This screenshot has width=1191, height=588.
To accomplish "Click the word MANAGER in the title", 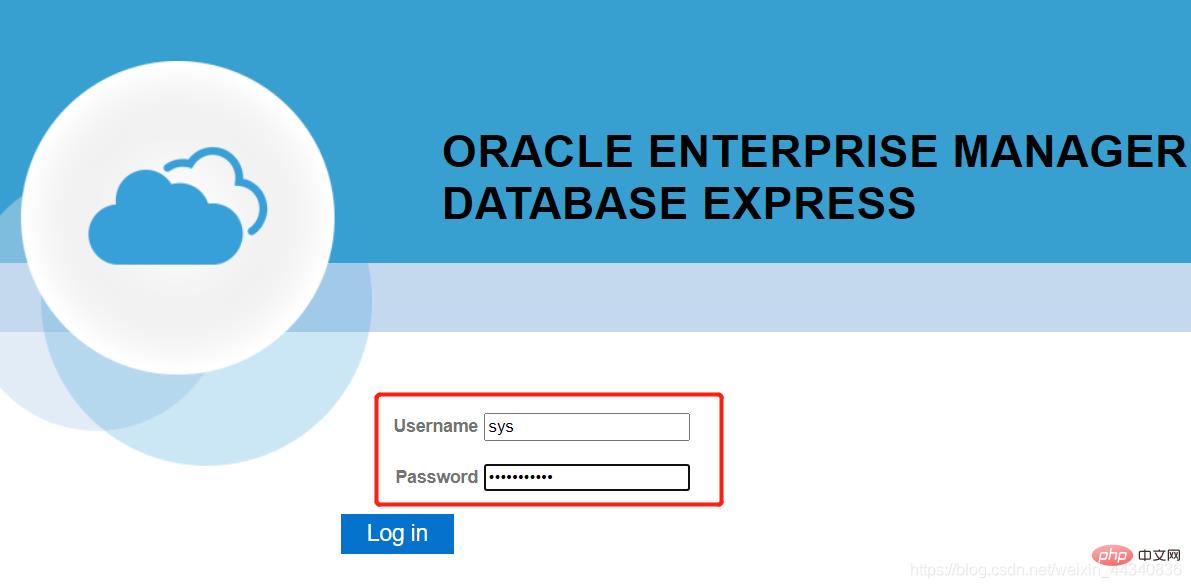I will point(1068,152).
